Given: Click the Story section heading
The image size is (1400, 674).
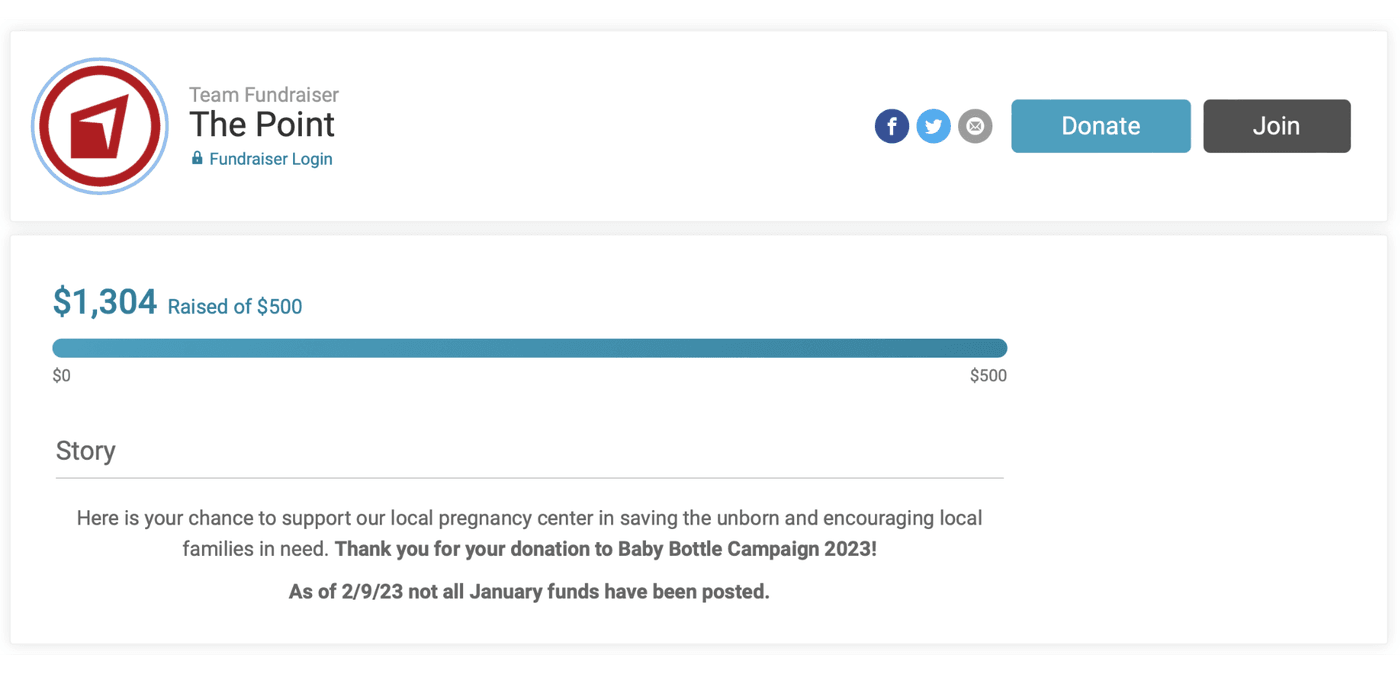Looking at the screenshot, I should point(86,451).
